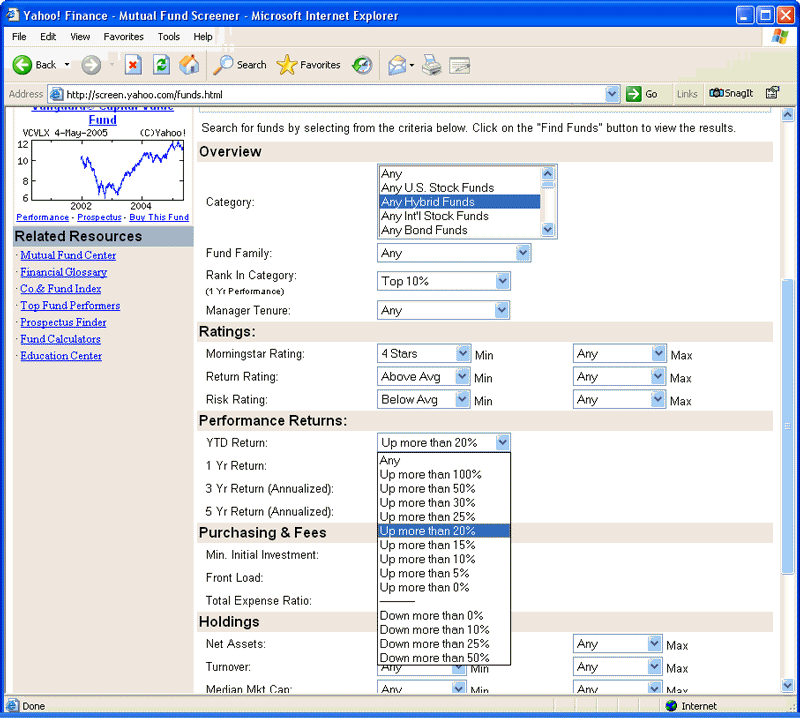The width and height of the screenshot is (800, 718).
Task: Visit the Financial Glossary link
Action: click(63, 272)
